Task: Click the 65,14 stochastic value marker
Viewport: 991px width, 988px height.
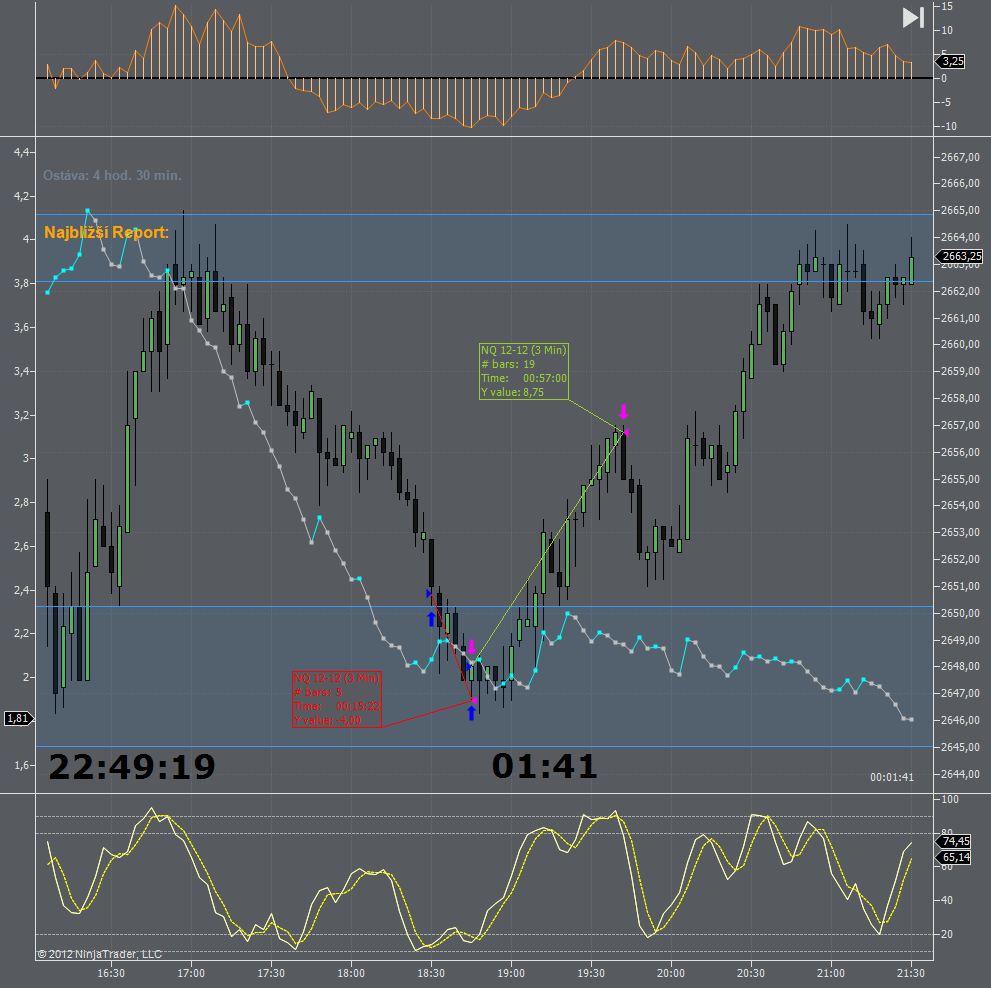Action: pos(953,857)
